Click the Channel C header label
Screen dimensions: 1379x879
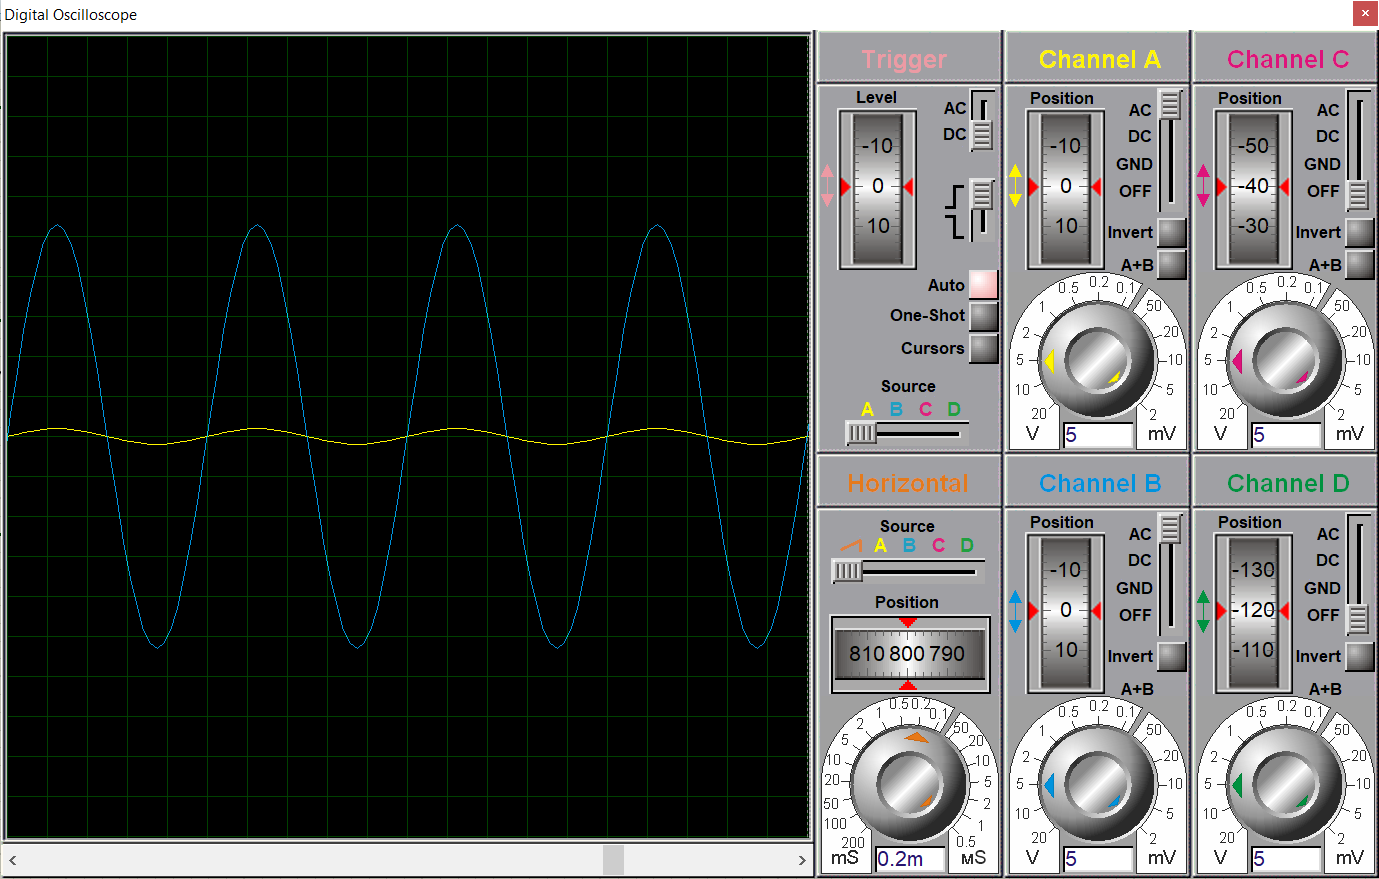[1288, 60]
